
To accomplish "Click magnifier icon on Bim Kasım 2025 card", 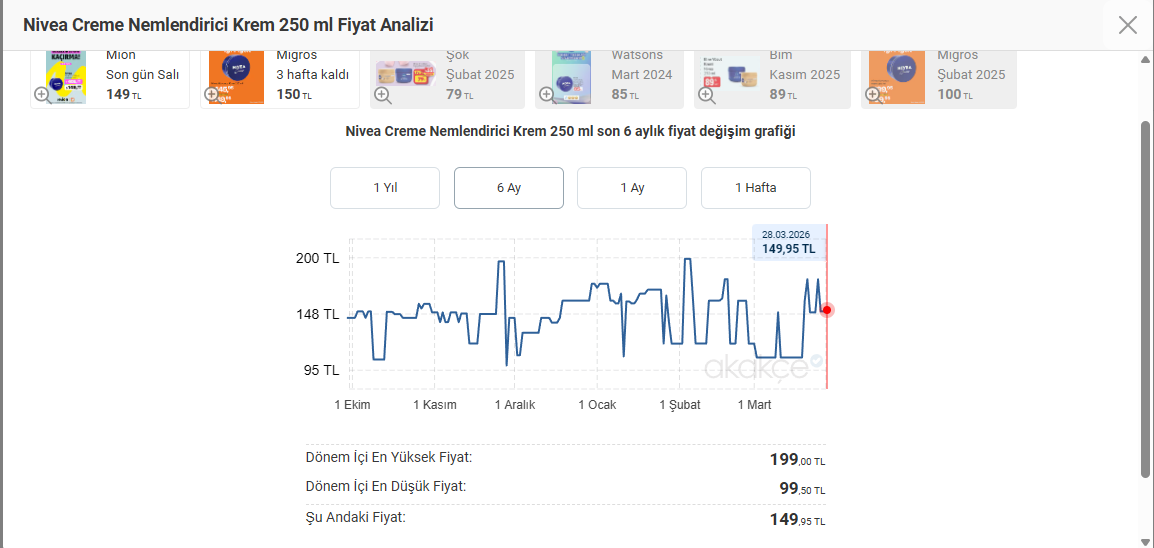I will pos(705,95).
